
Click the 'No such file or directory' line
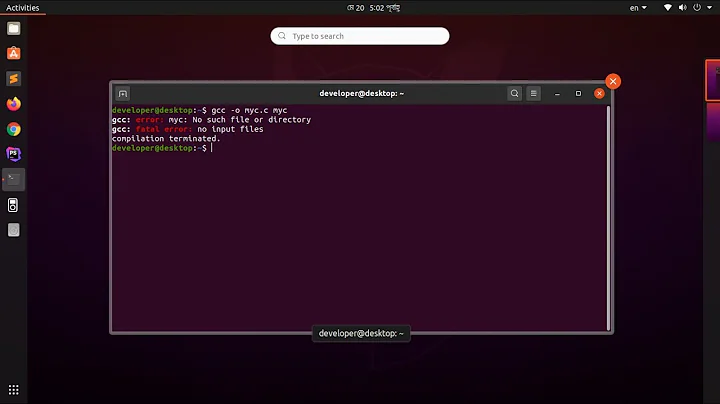point(211,120)
